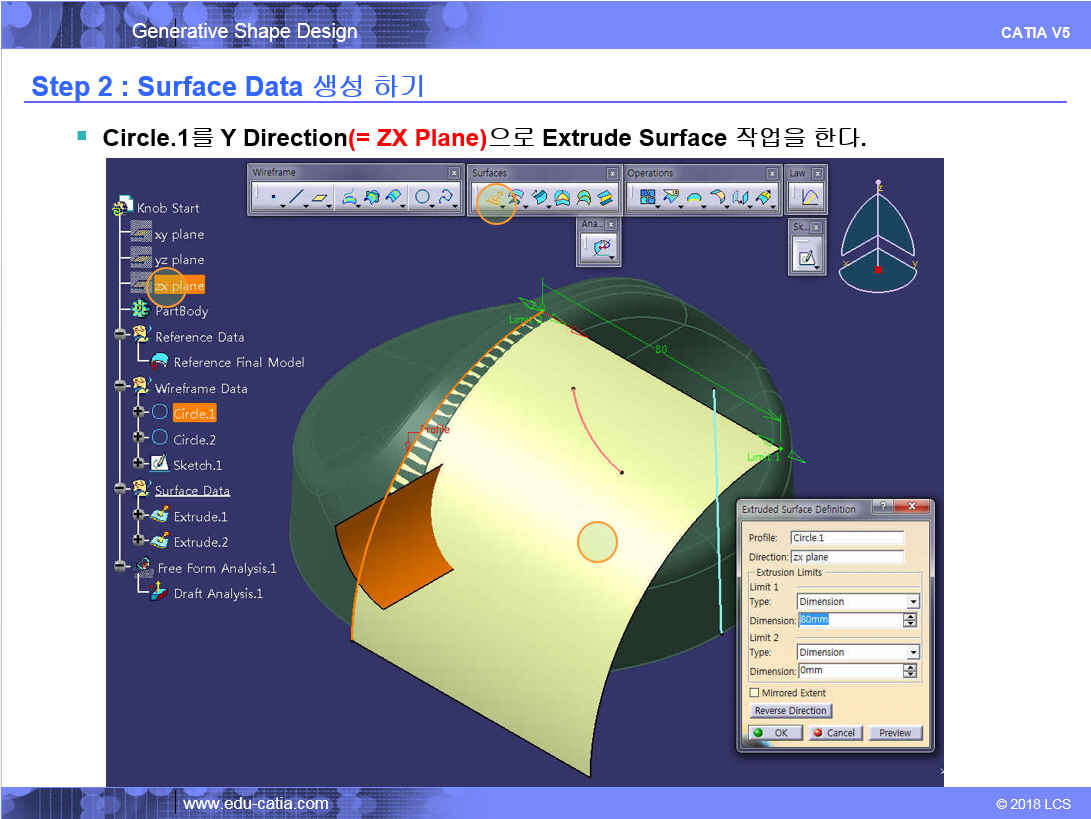Select the Plane tool in Wireframe toolbar

tap(320, 198)
